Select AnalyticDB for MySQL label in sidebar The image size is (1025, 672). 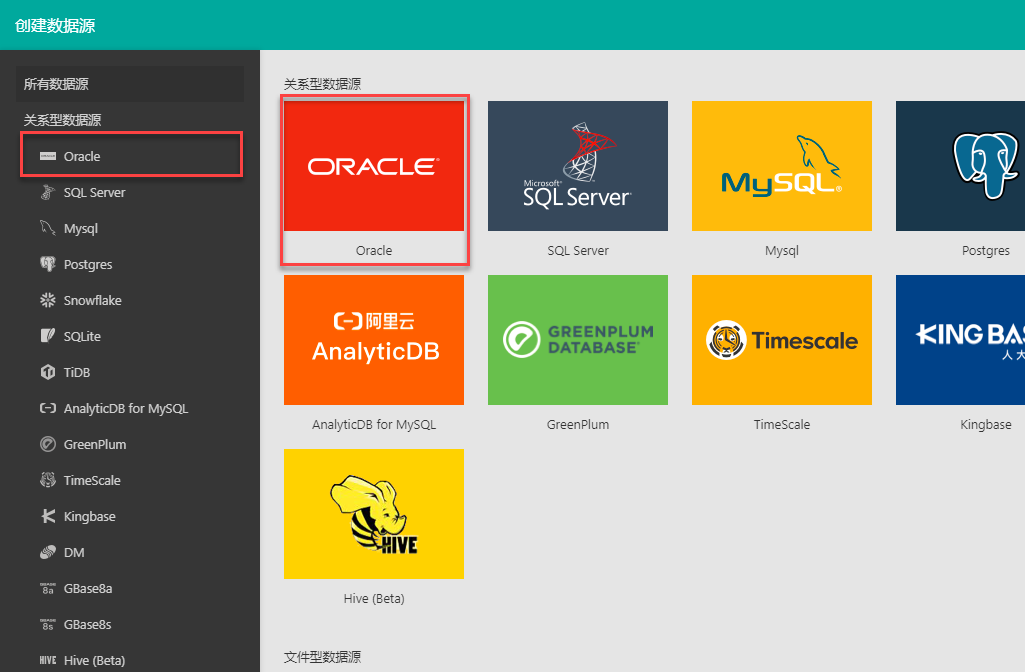pyautogui.click(x=126, y=409)
